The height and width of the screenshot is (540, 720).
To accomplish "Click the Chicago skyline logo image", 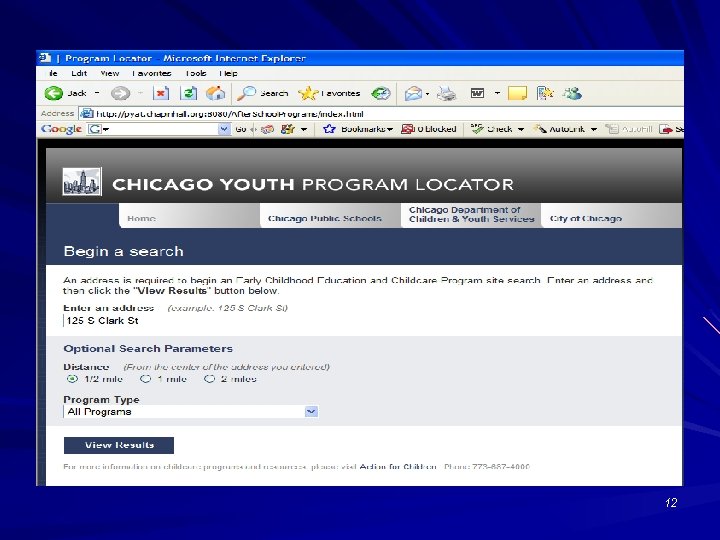I will coord(82,182).
